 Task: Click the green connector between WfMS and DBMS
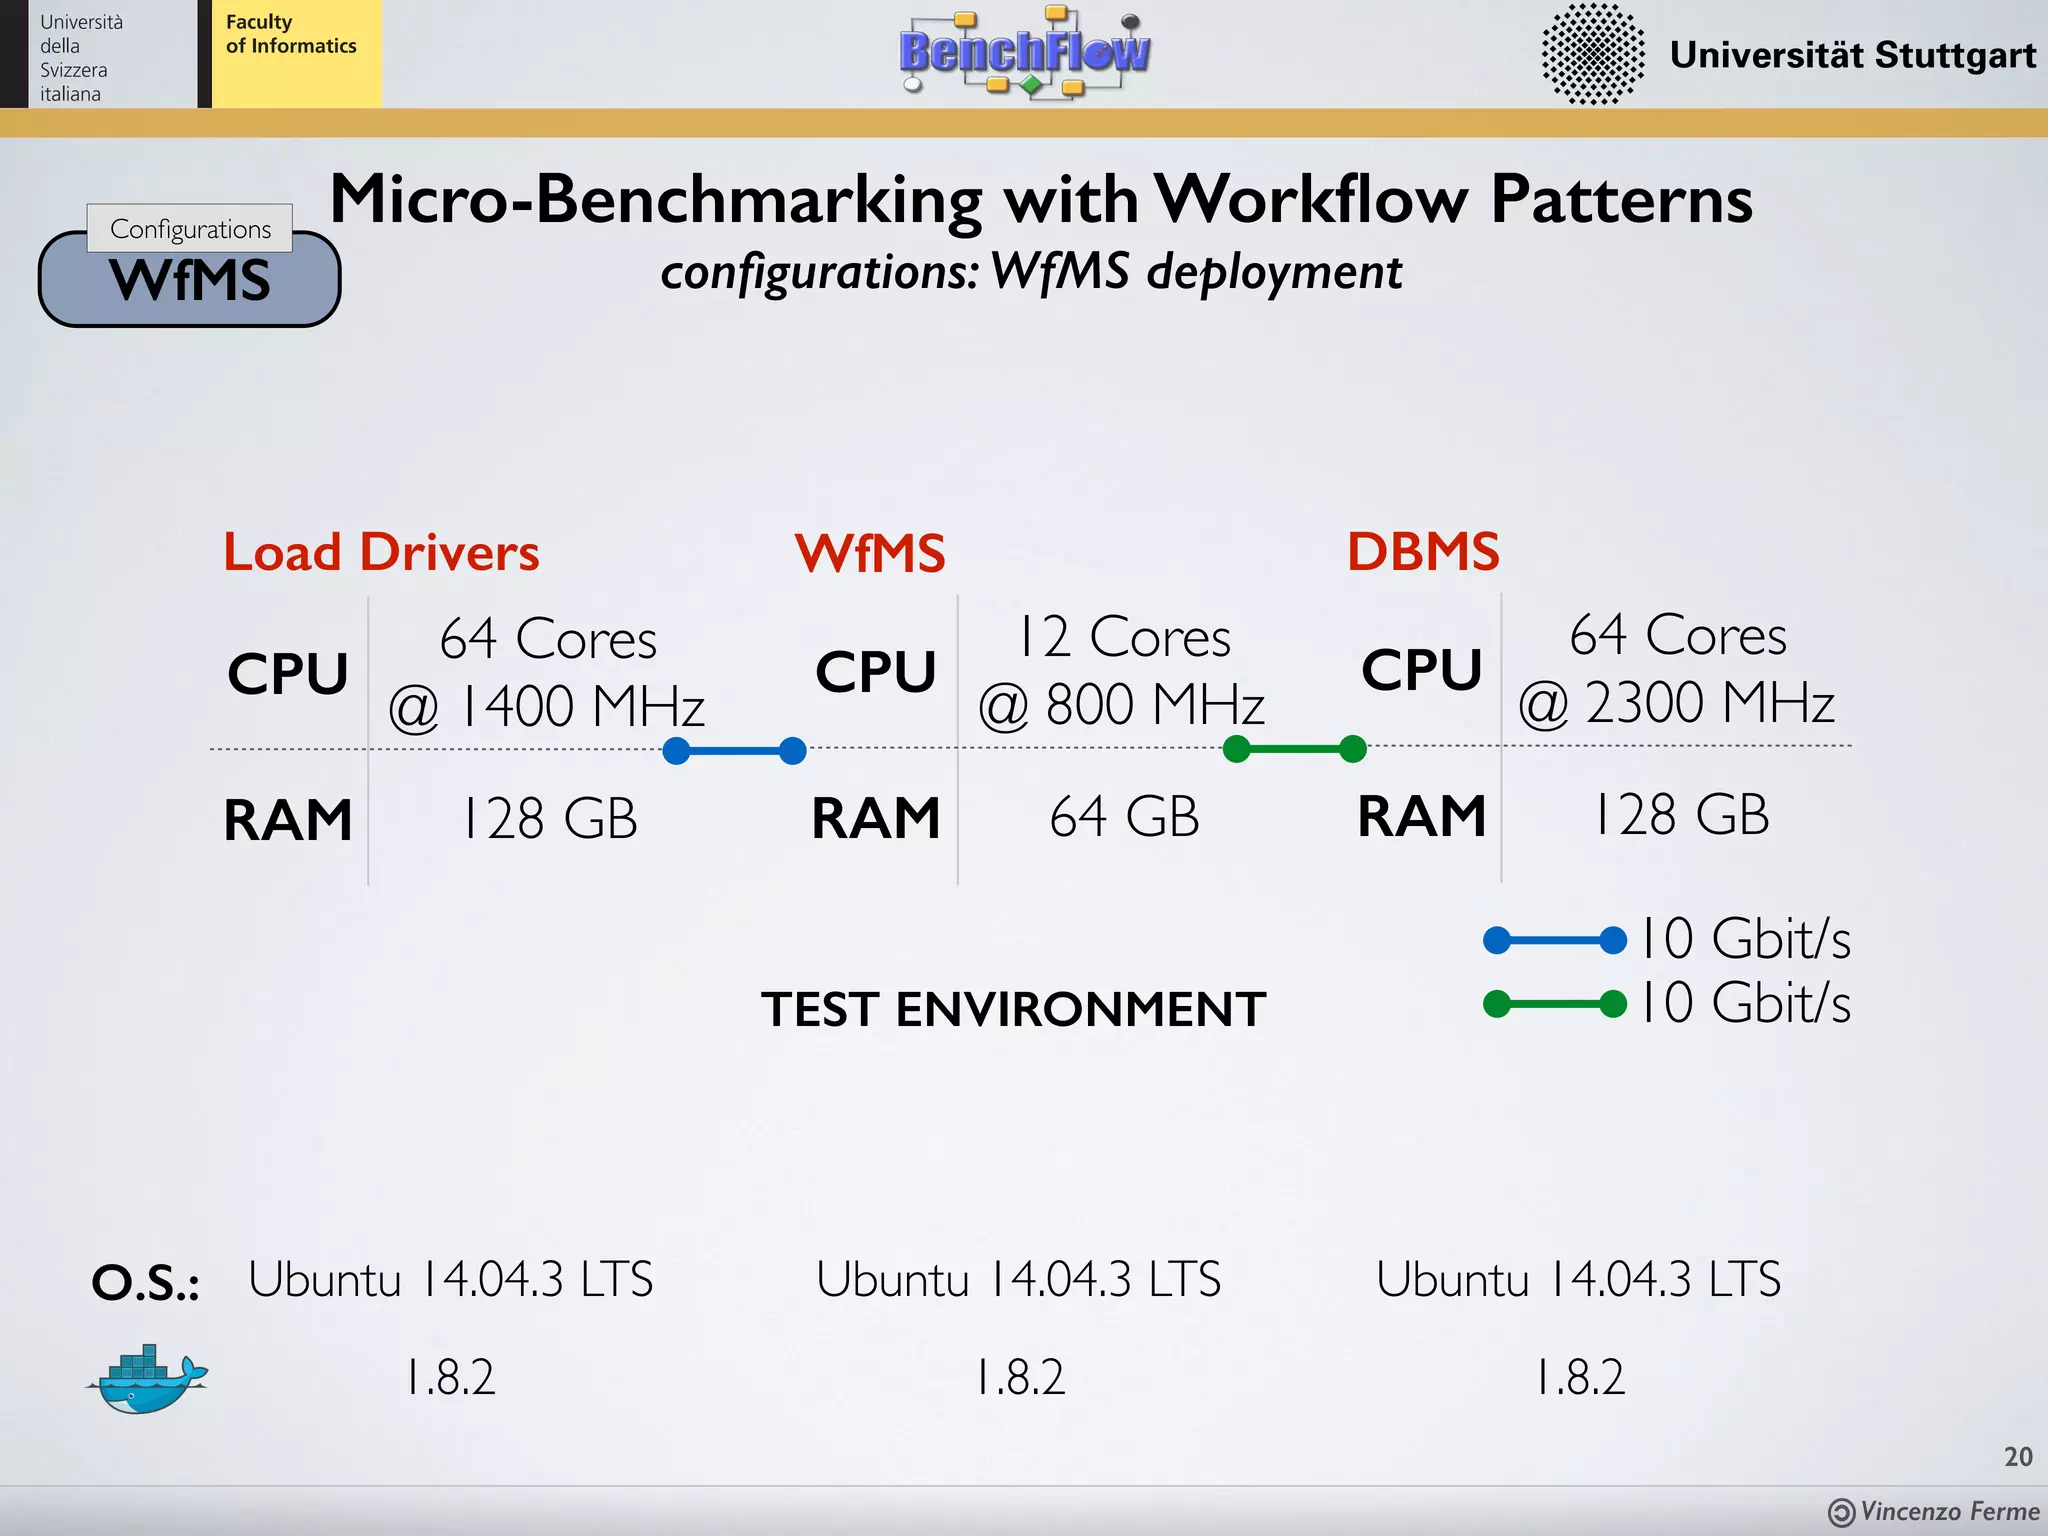tap(1294, 748)
